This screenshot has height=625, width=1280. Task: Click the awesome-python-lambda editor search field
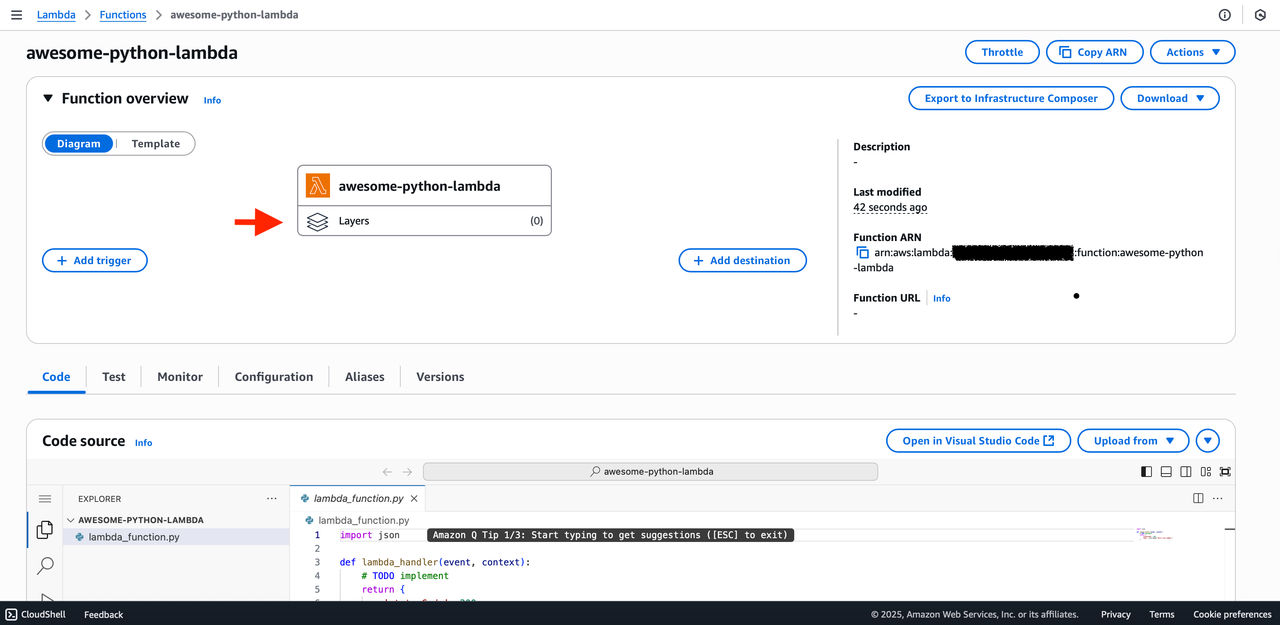coord(650,472)
